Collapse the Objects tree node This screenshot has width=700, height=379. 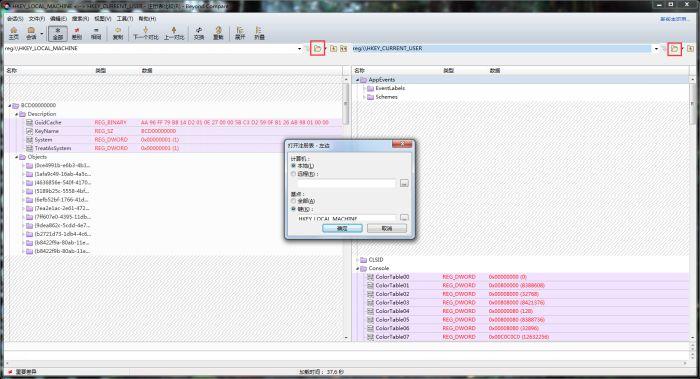[x=17, y=157]
